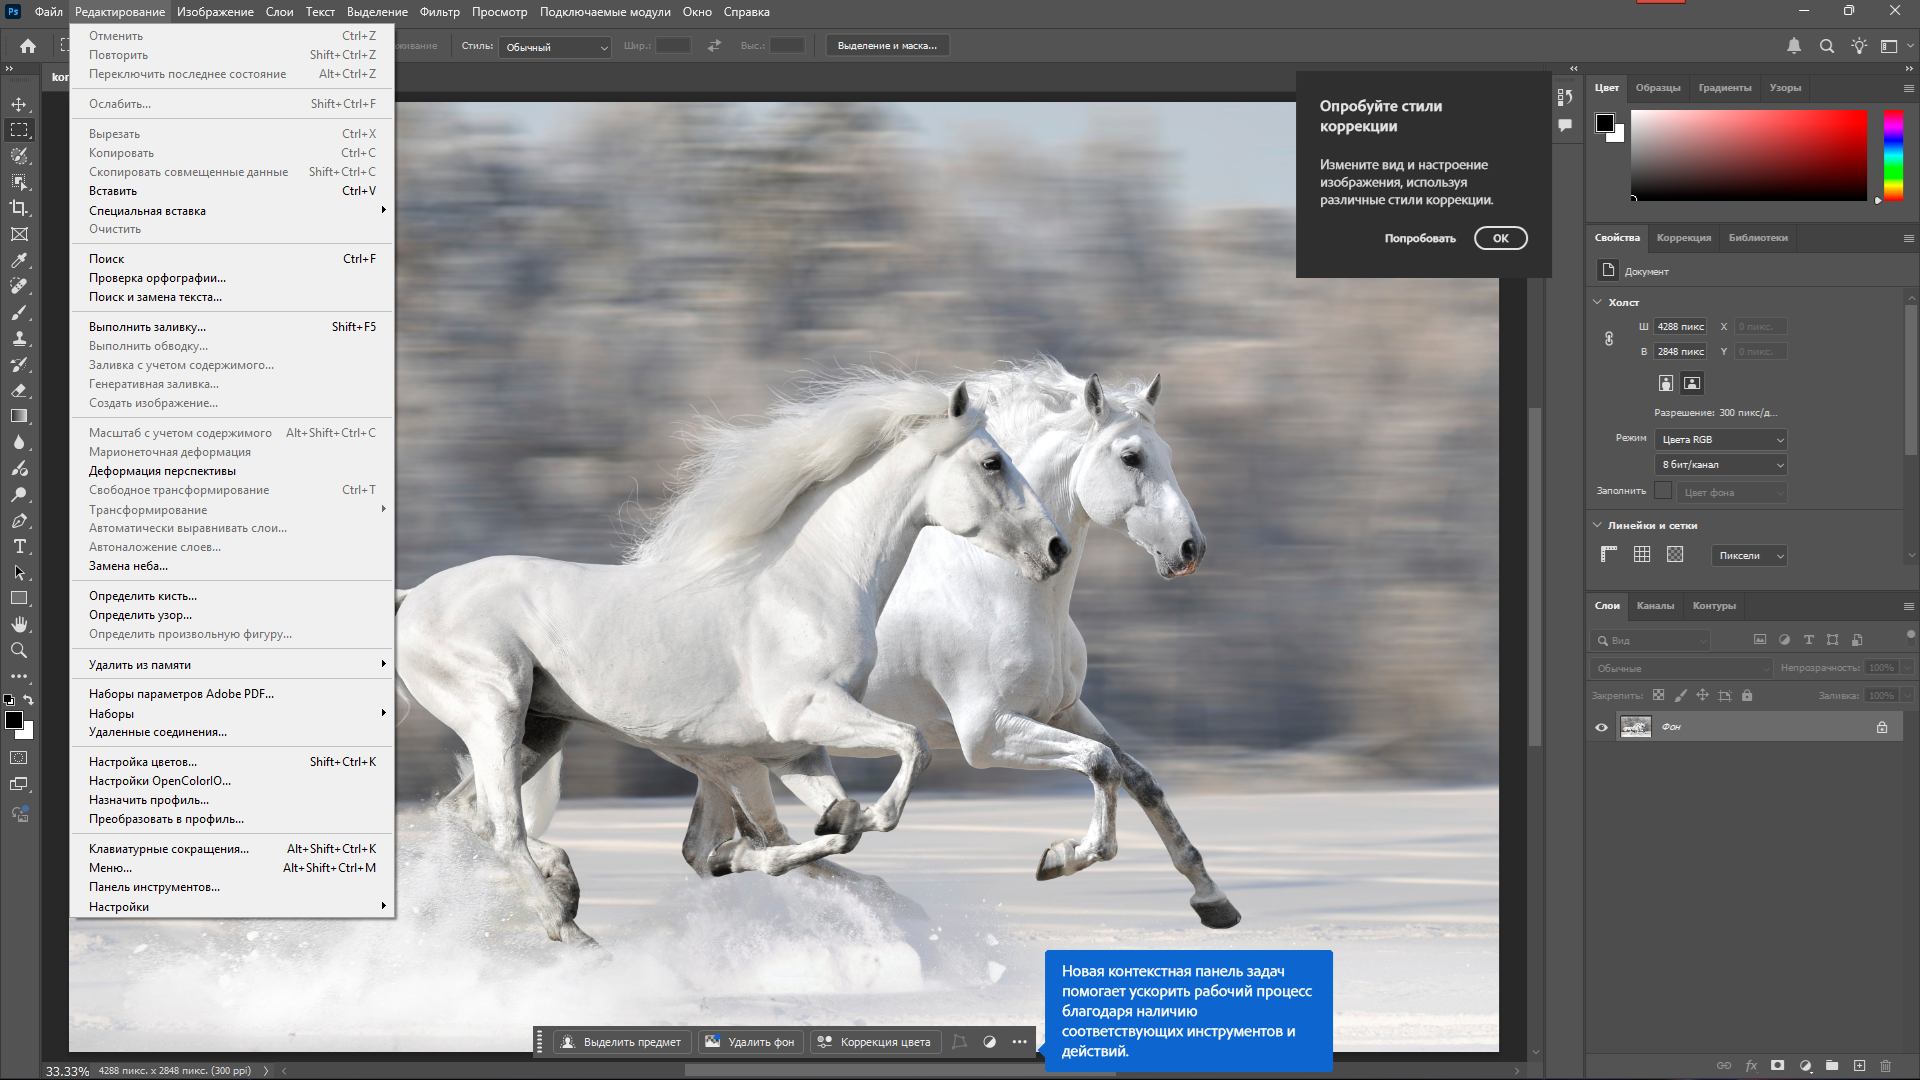1920x1080 pixels.
Task: Click the canvas width field 4288 пикс
Action: tap(1681, 327)
